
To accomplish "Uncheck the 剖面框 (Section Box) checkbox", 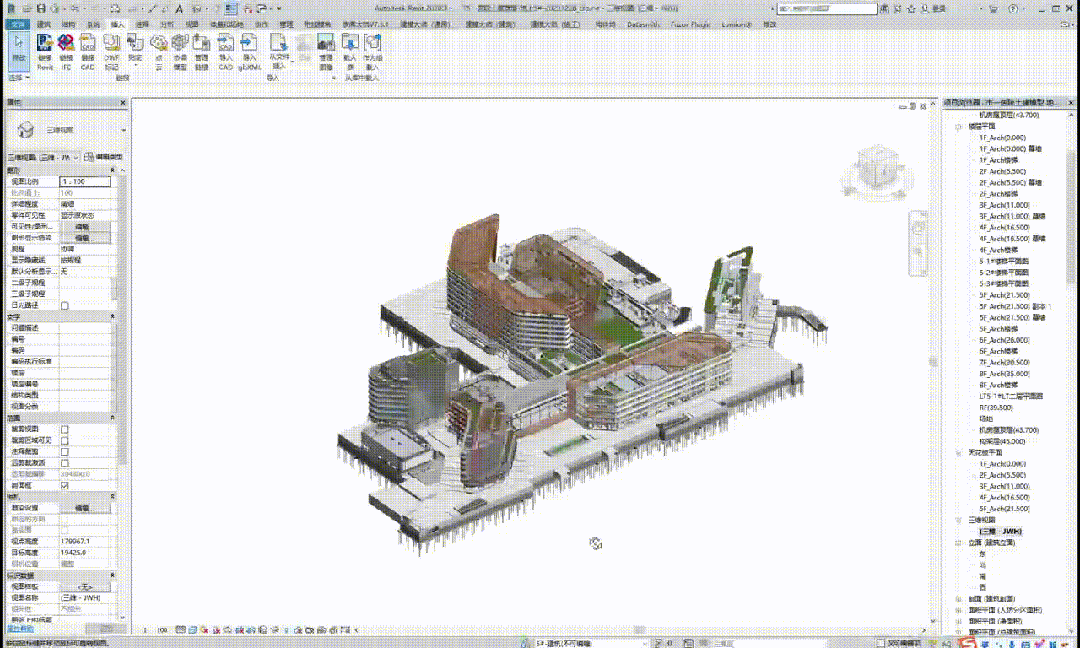I will click(65, 485).
